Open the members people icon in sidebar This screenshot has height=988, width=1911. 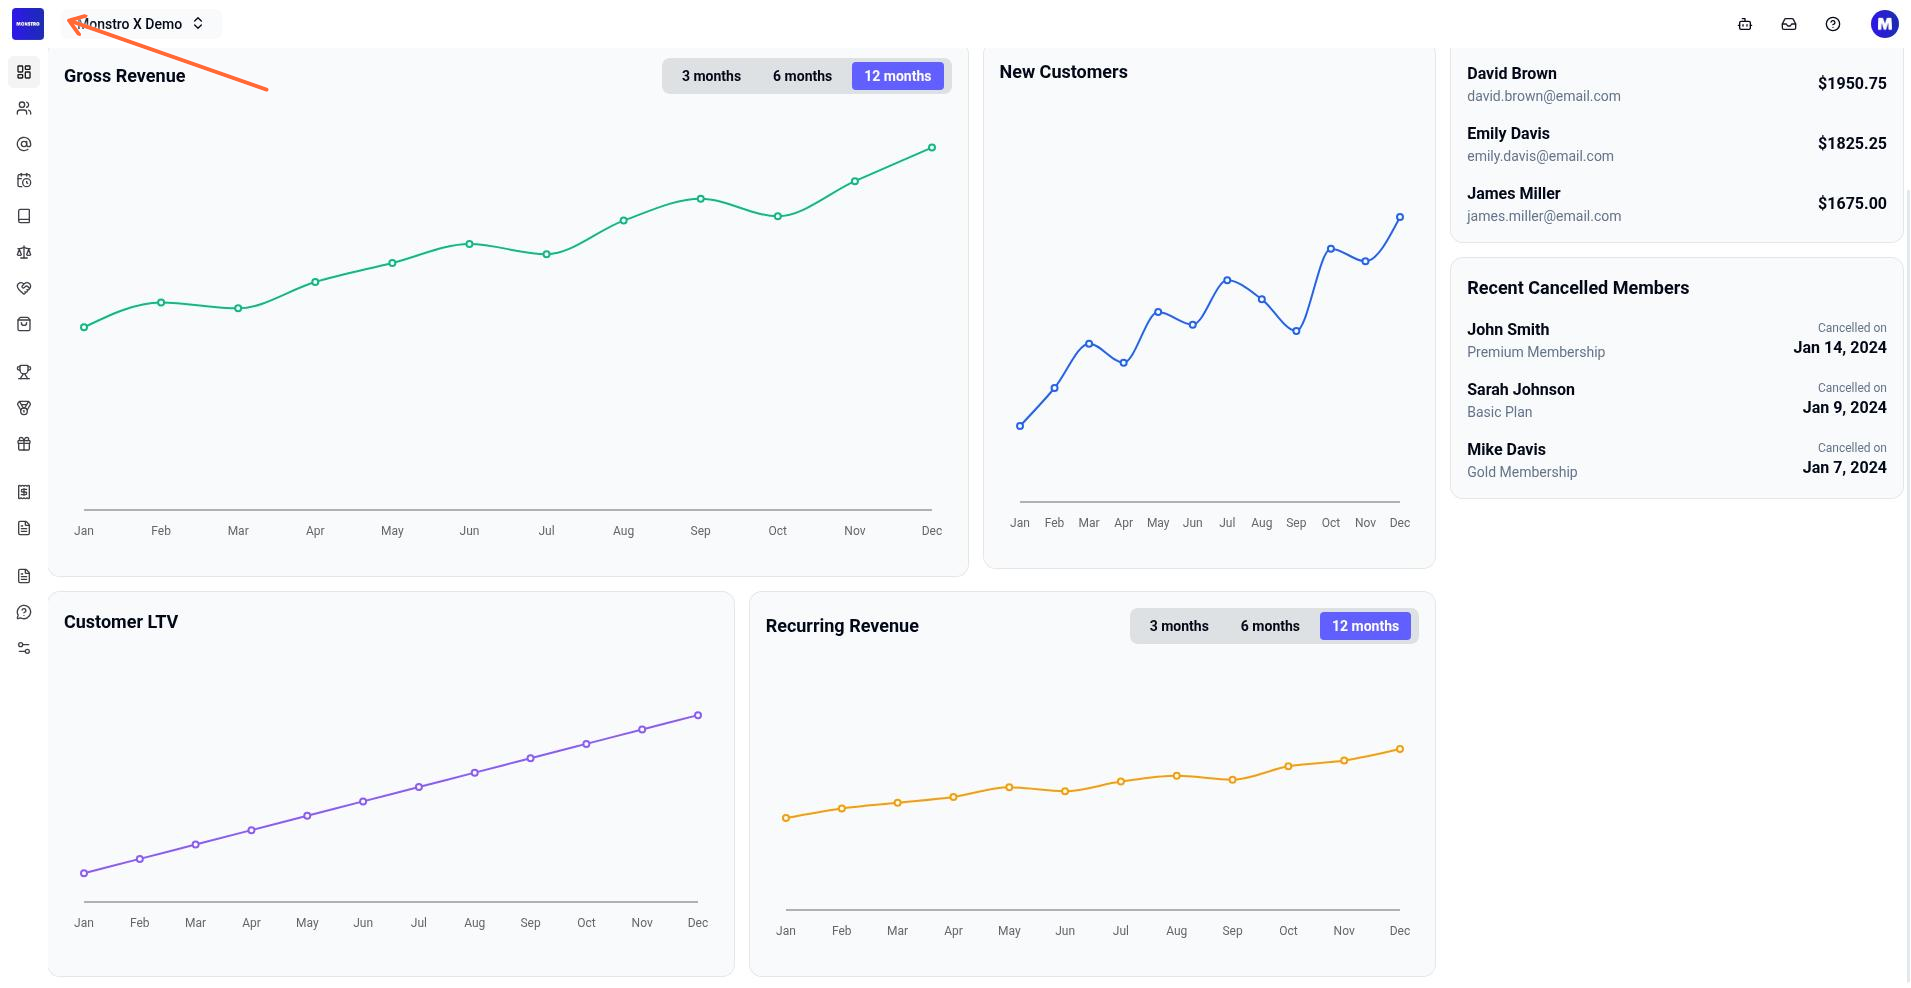(x=24, y=108)
